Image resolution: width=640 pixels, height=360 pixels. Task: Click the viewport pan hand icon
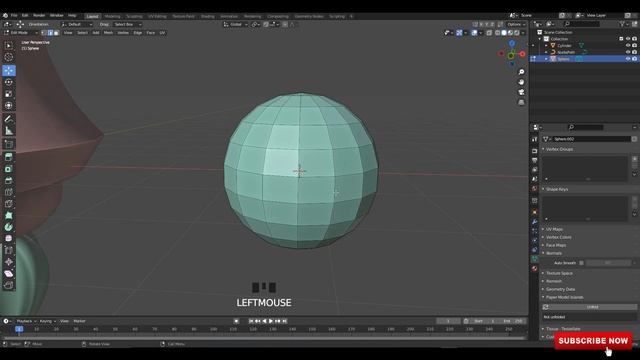point(521,82)
